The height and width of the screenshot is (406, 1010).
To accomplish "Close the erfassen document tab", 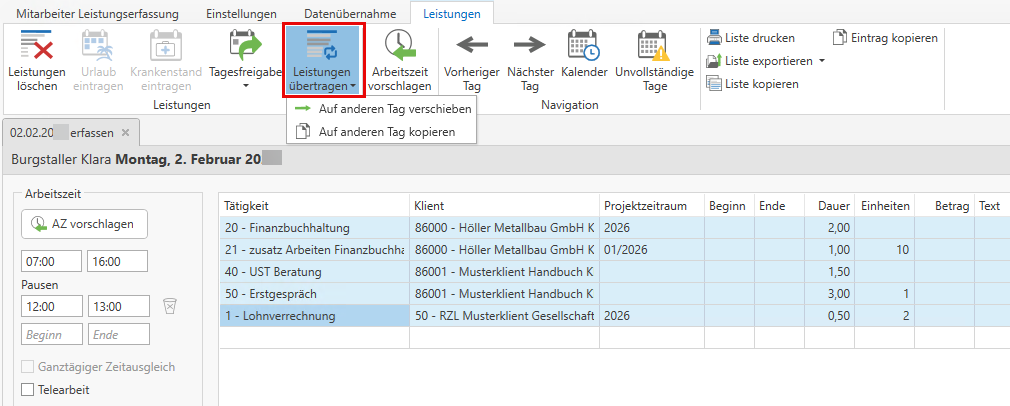I will coord(125,132).
